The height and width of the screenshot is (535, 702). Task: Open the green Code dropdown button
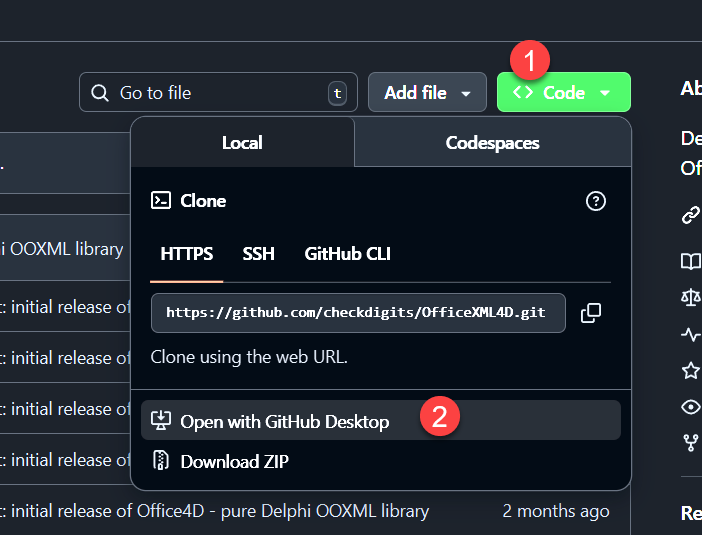pyautogui.click(x=564, y=92)
